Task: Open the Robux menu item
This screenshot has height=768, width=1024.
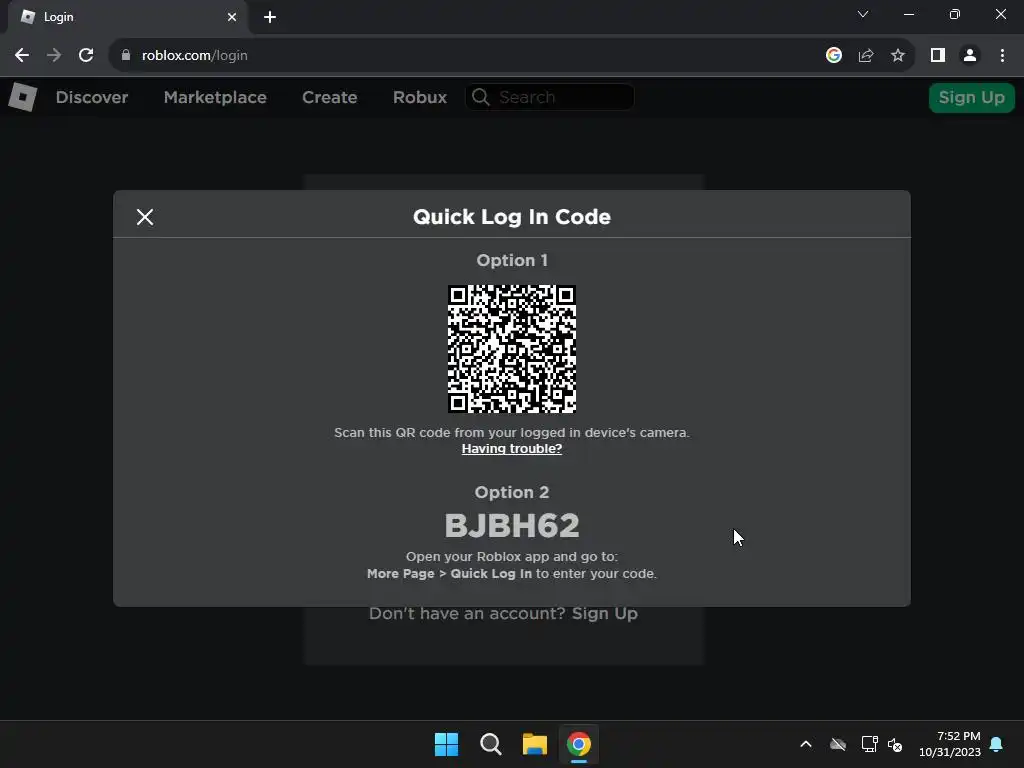Action: pyautogui.click(x=420, y=97)
